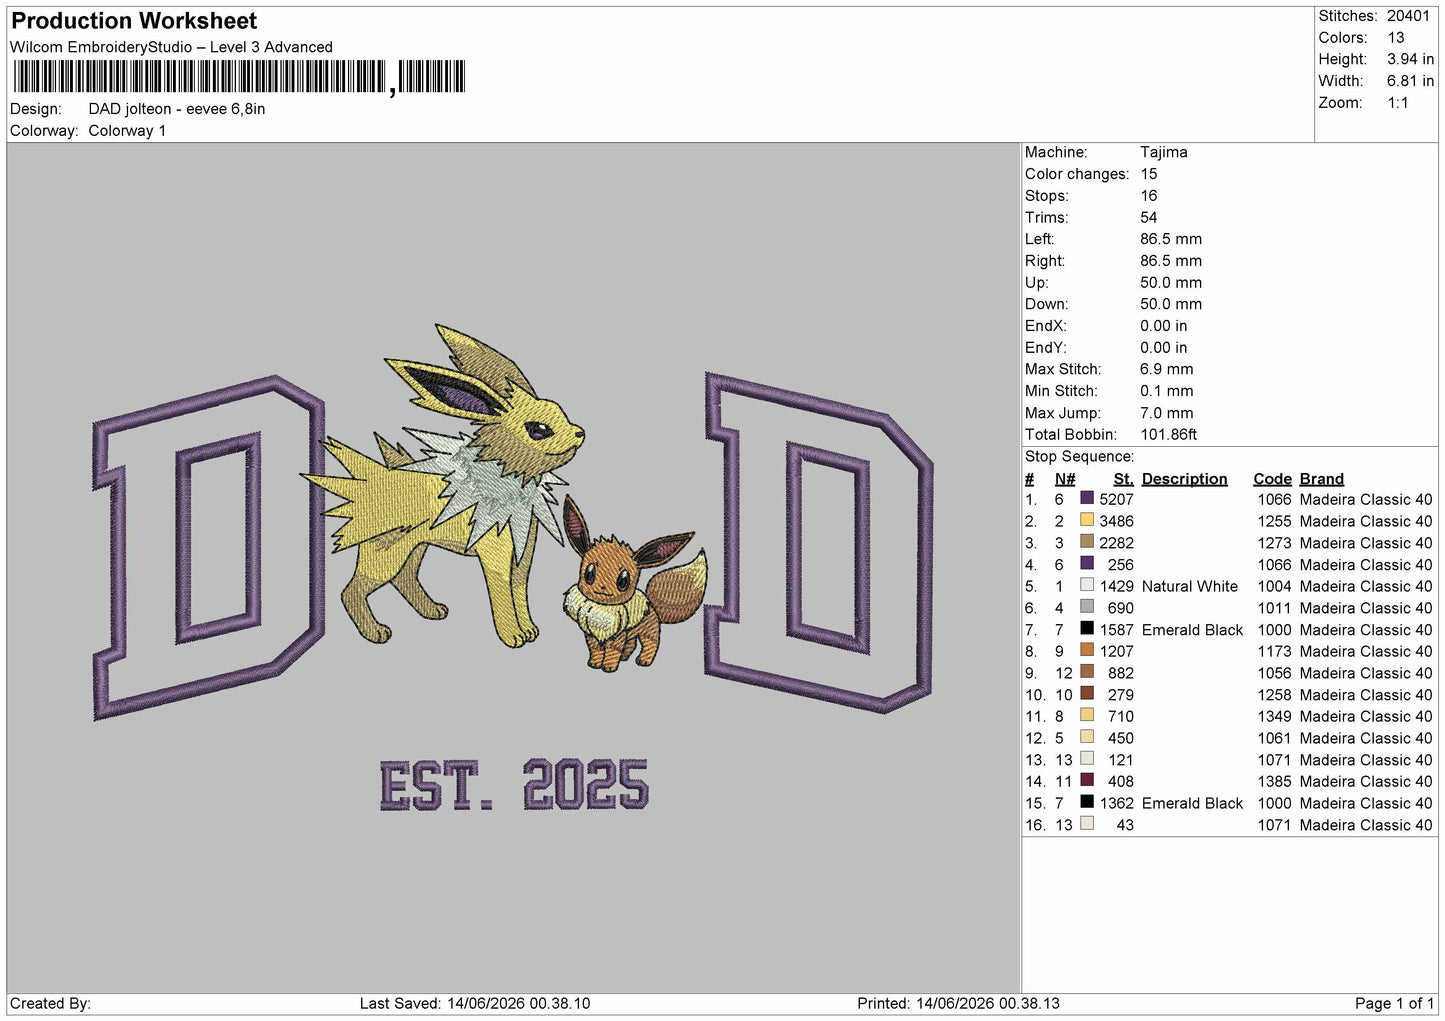Click stitch count '5207' in row 1
Screen dimensions: 1445x1021
tap(1116, 499)
